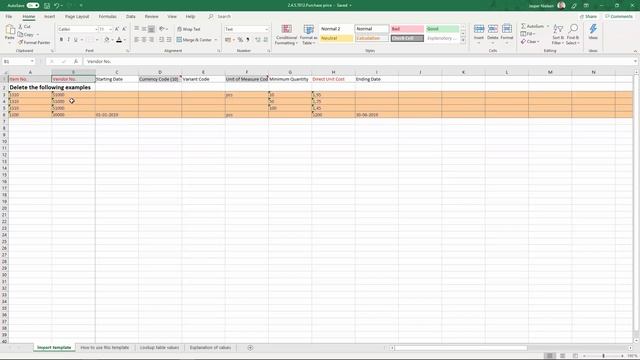Click the Comments button
The image size is (640, 360).
point(619,16)
